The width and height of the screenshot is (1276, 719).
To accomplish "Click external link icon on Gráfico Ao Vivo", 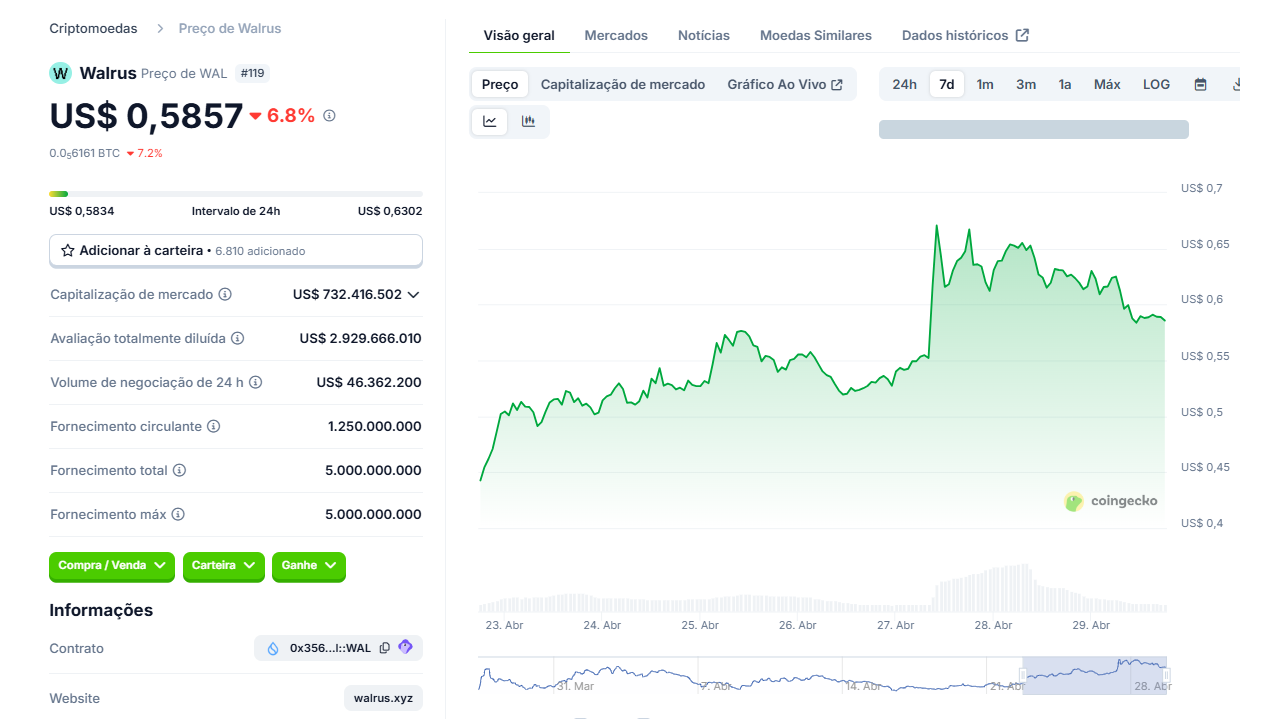I will (x=837, y=85).
